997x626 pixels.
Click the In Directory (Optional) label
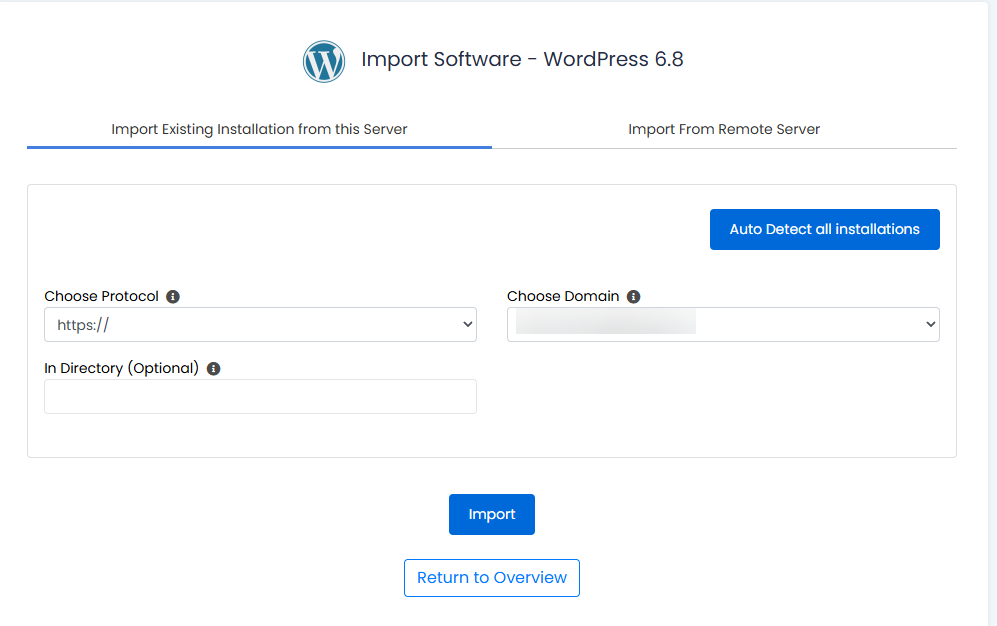(121, 369)
